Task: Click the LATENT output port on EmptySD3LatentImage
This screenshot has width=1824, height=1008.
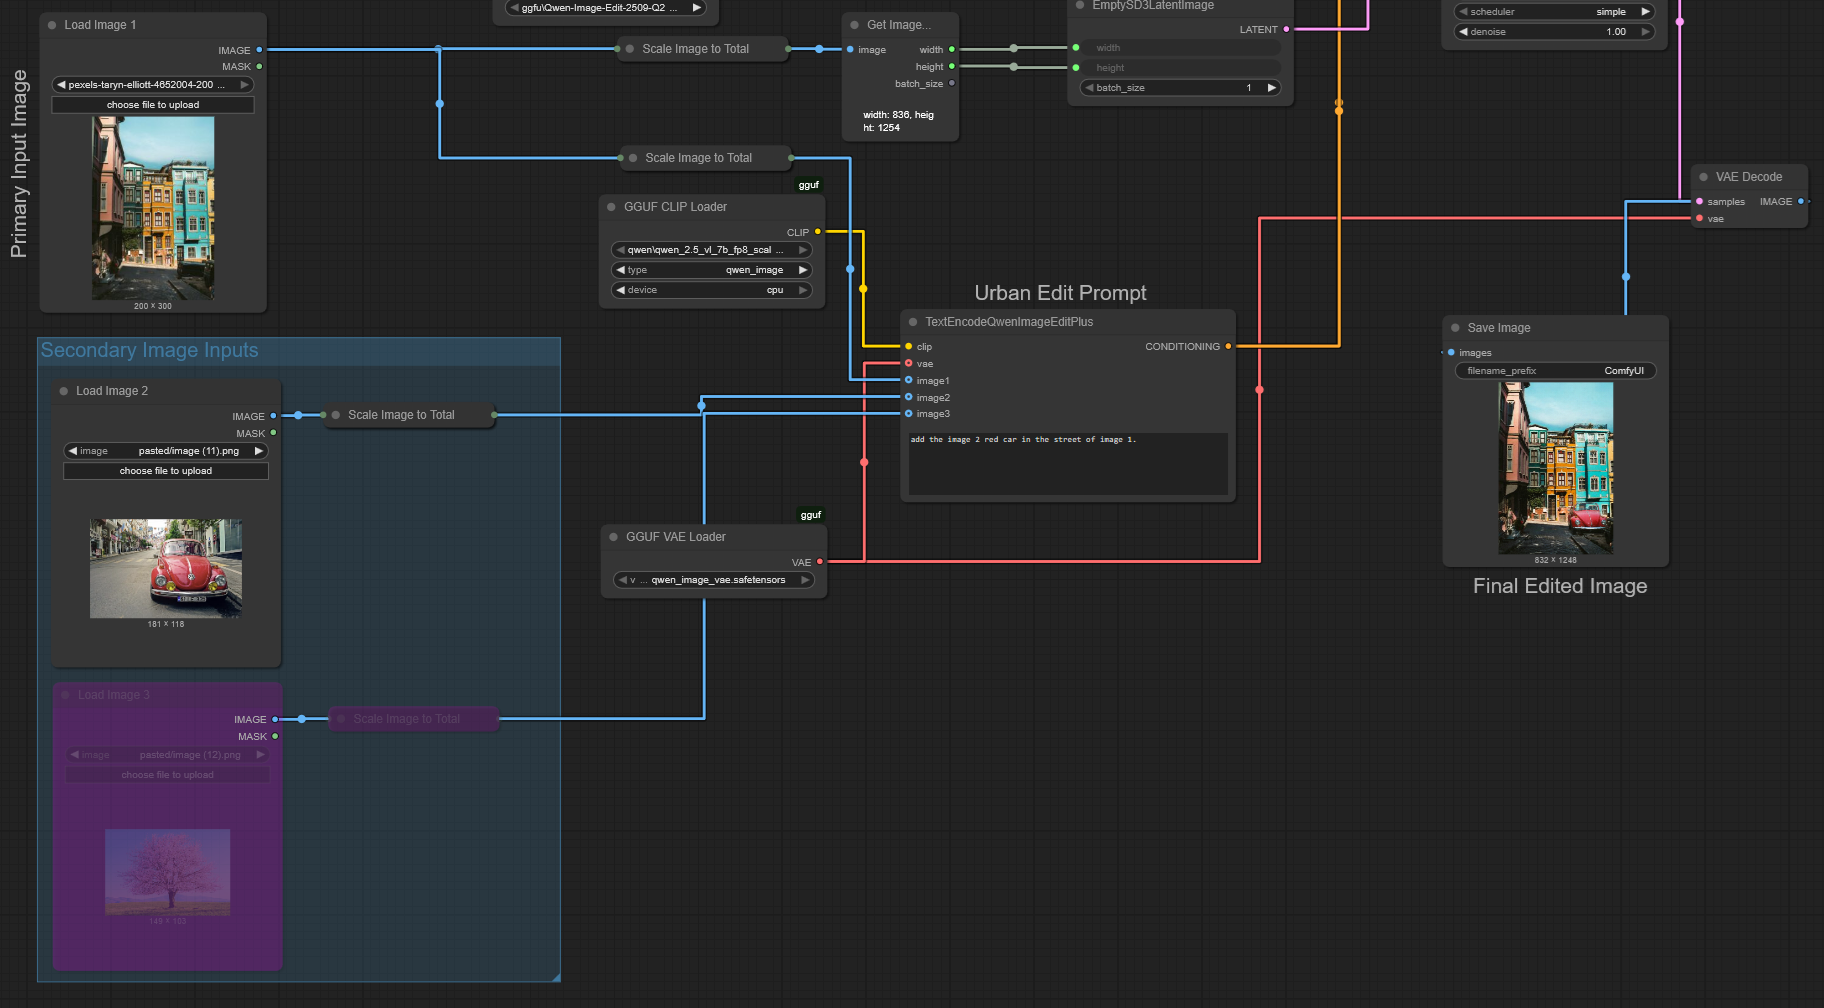Action: 1286,30
